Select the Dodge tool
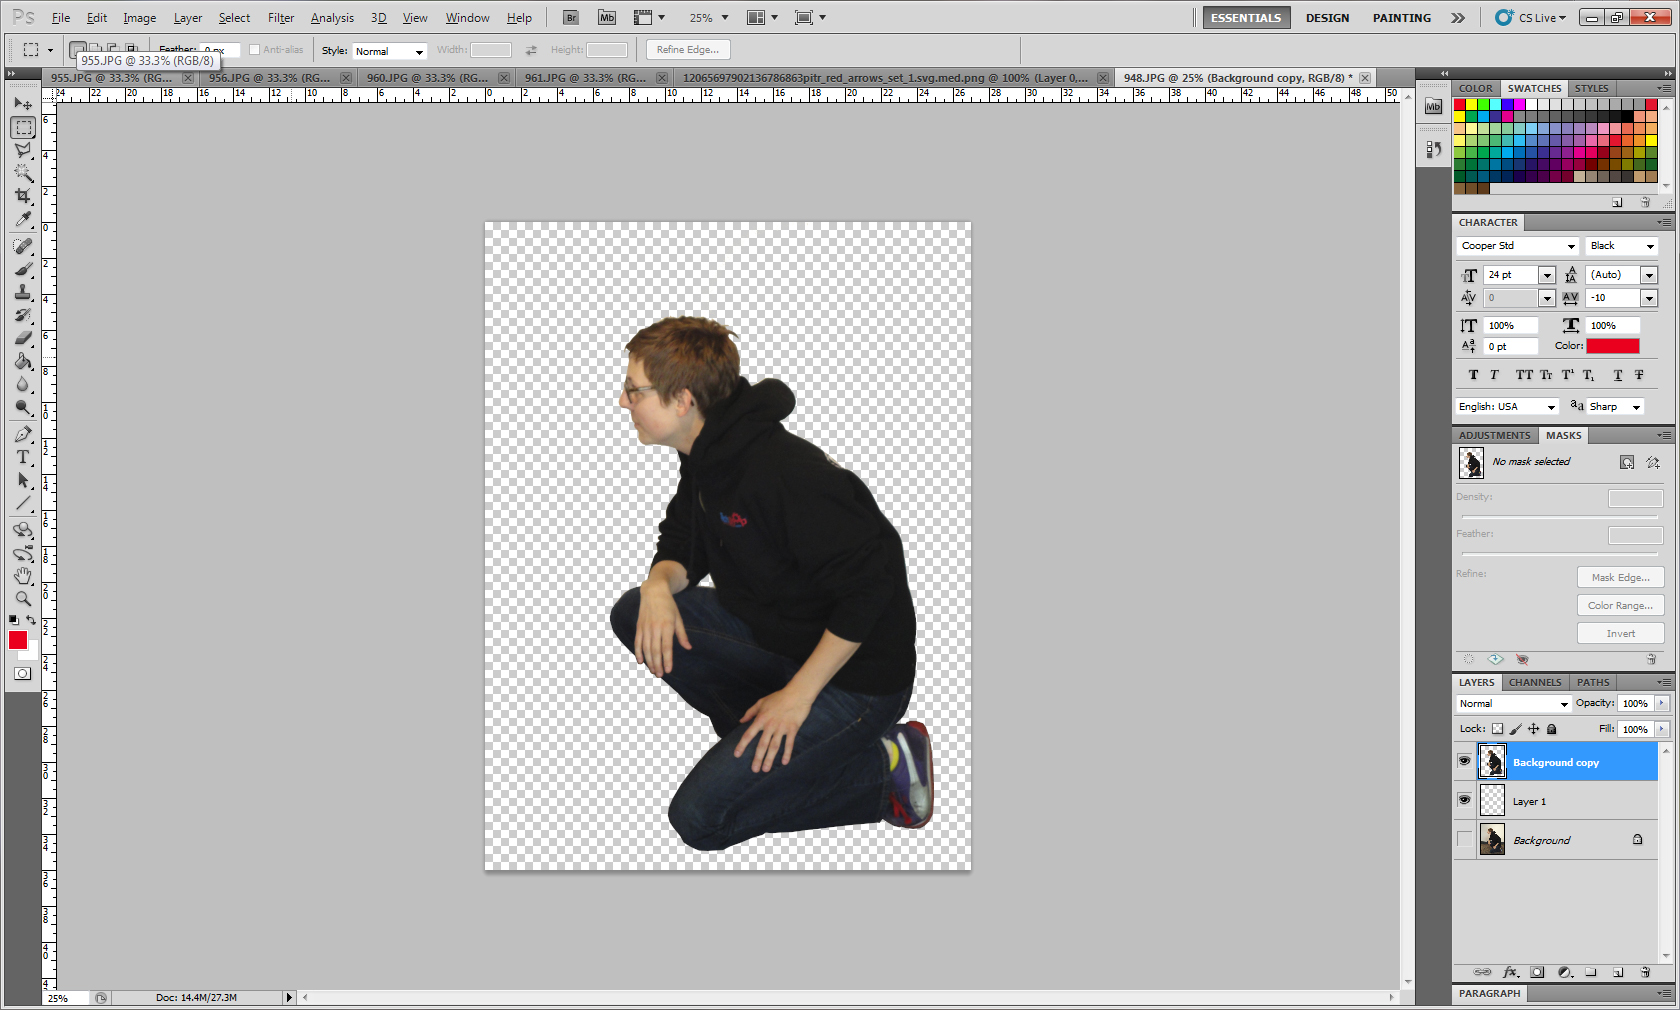This screenshot has width=1680, height=1010. (x=23, y=407)
